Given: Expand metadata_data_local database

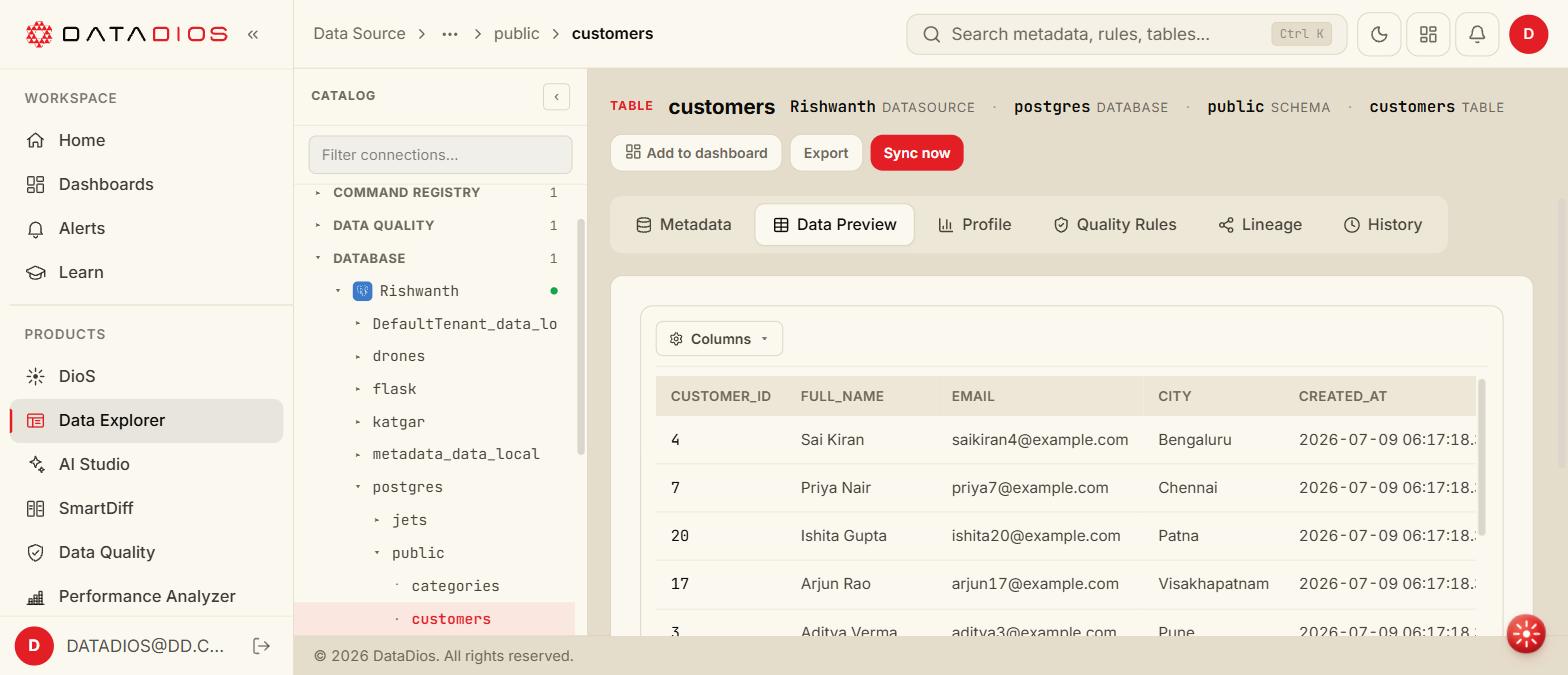Looking at the screenshot, I should 358,455.
